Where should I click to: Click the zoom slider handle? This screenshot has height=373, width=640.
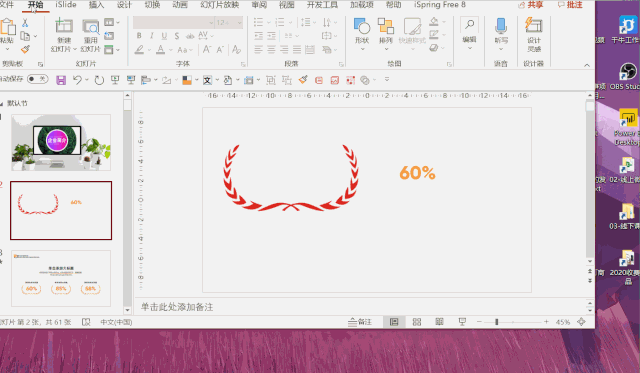coord(497,322)
